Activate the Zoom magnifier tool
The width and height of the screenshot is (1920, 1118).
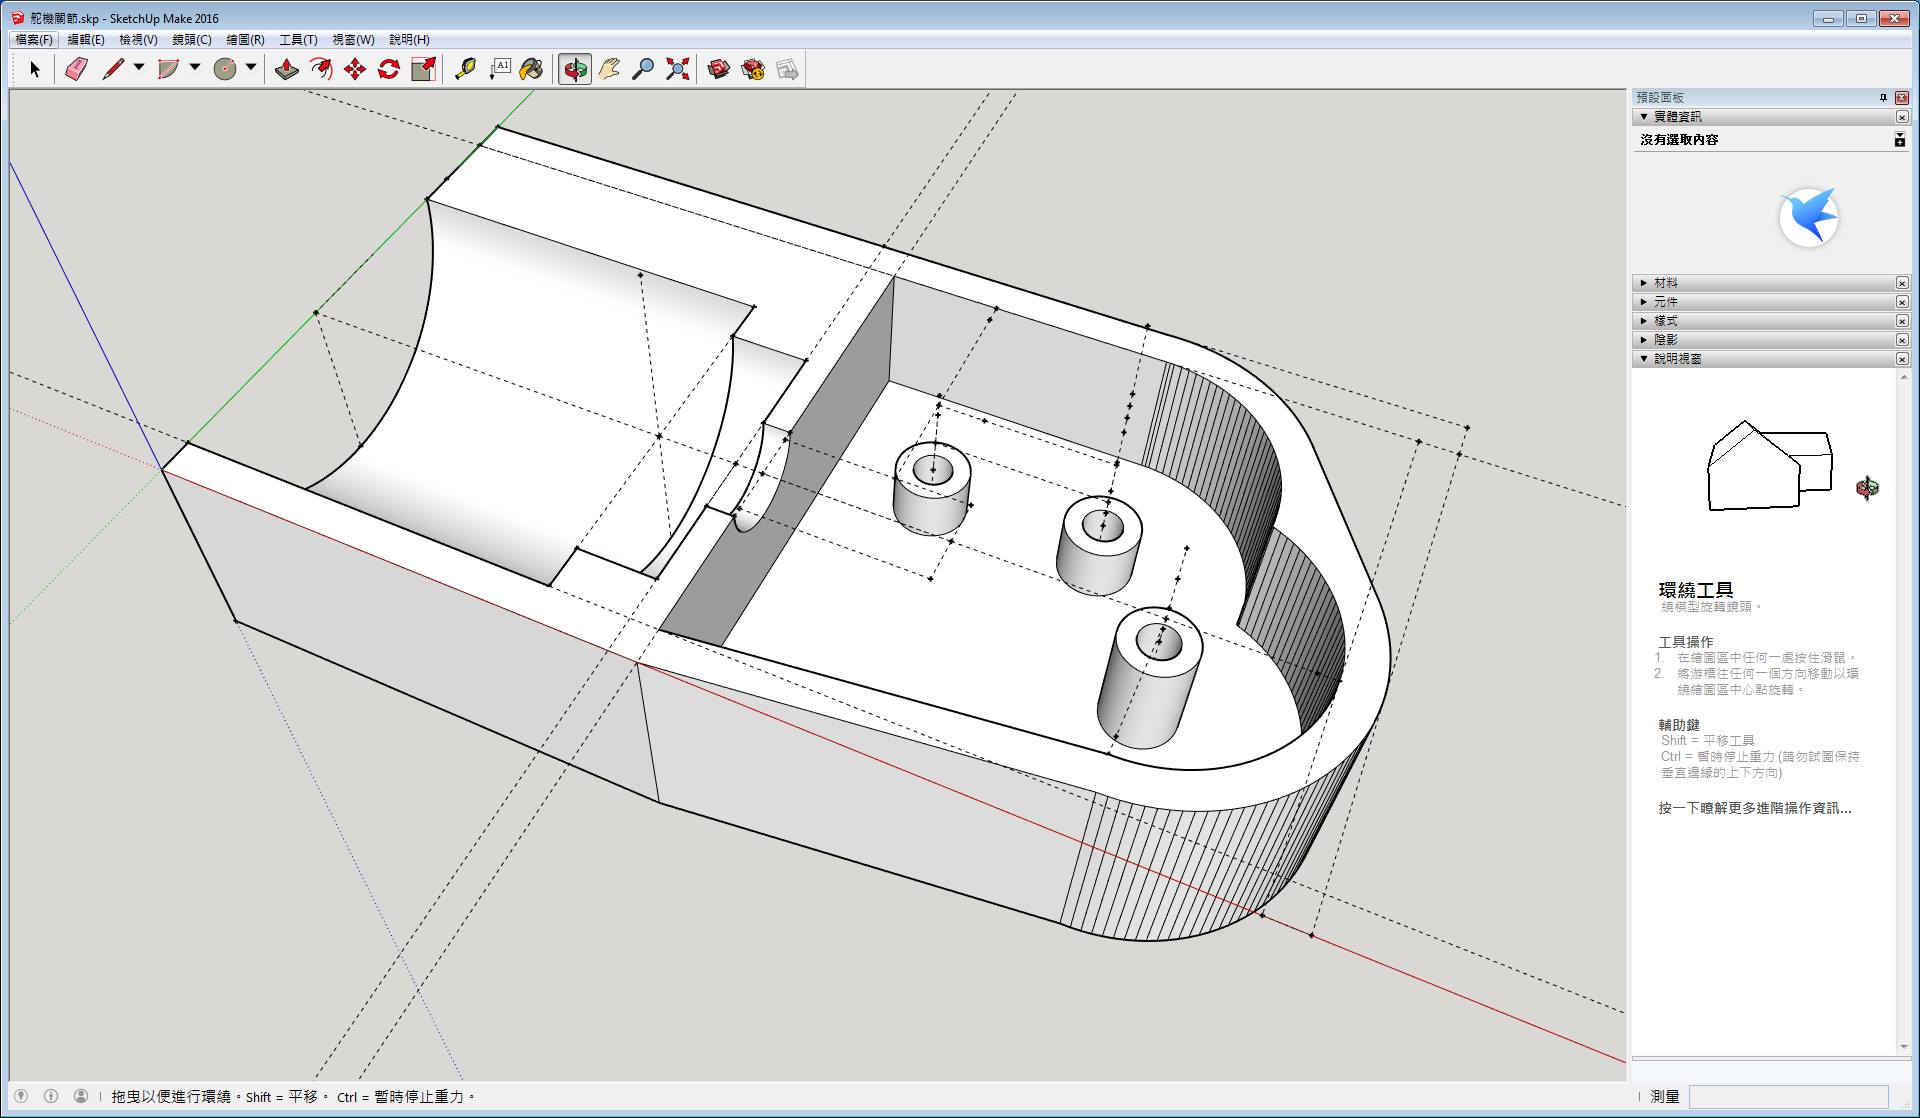click(x=643, y=69)
